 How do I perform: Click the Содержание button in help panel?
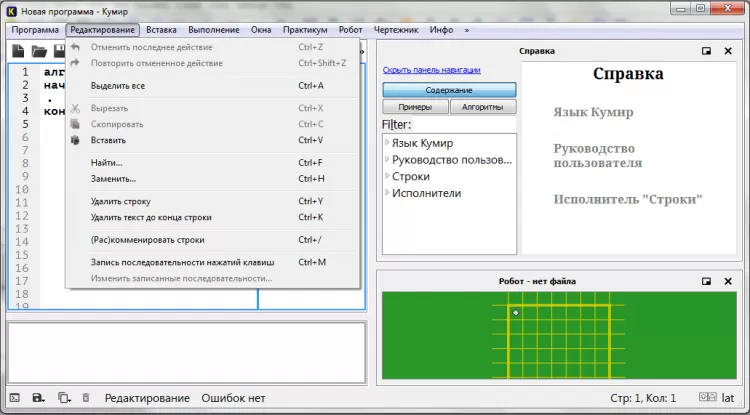[449, 90]
